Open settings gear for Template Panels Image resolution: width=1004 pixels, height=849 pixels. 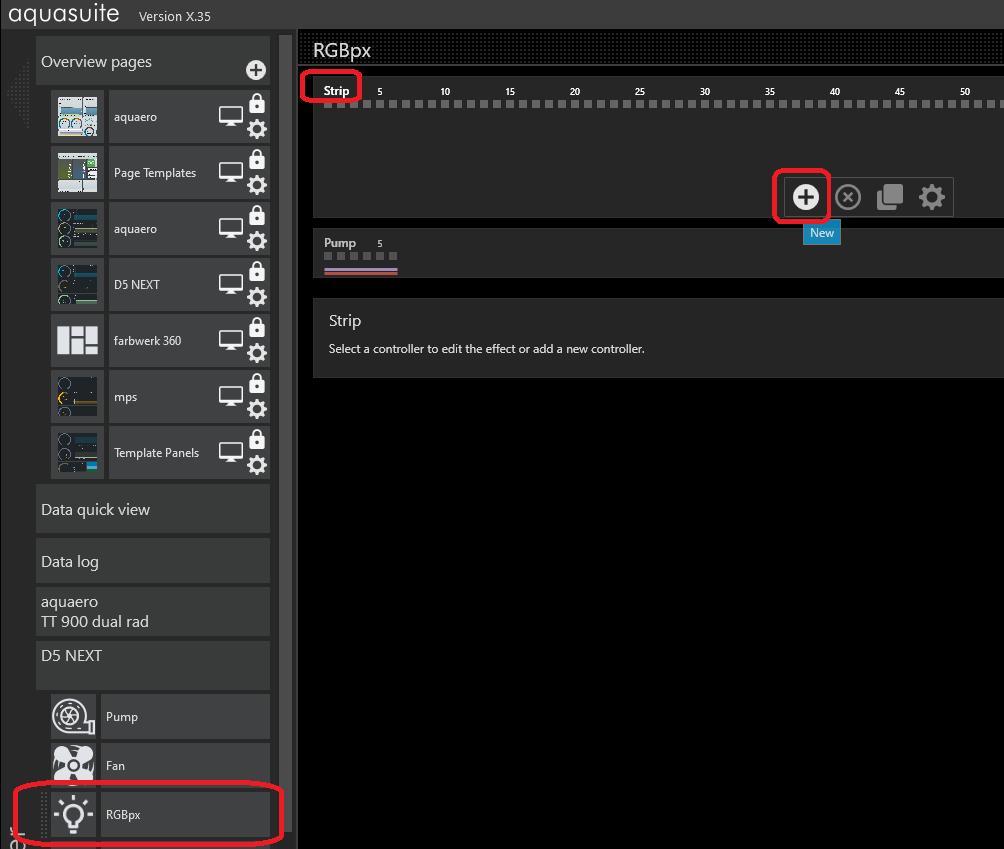[257, 465]
